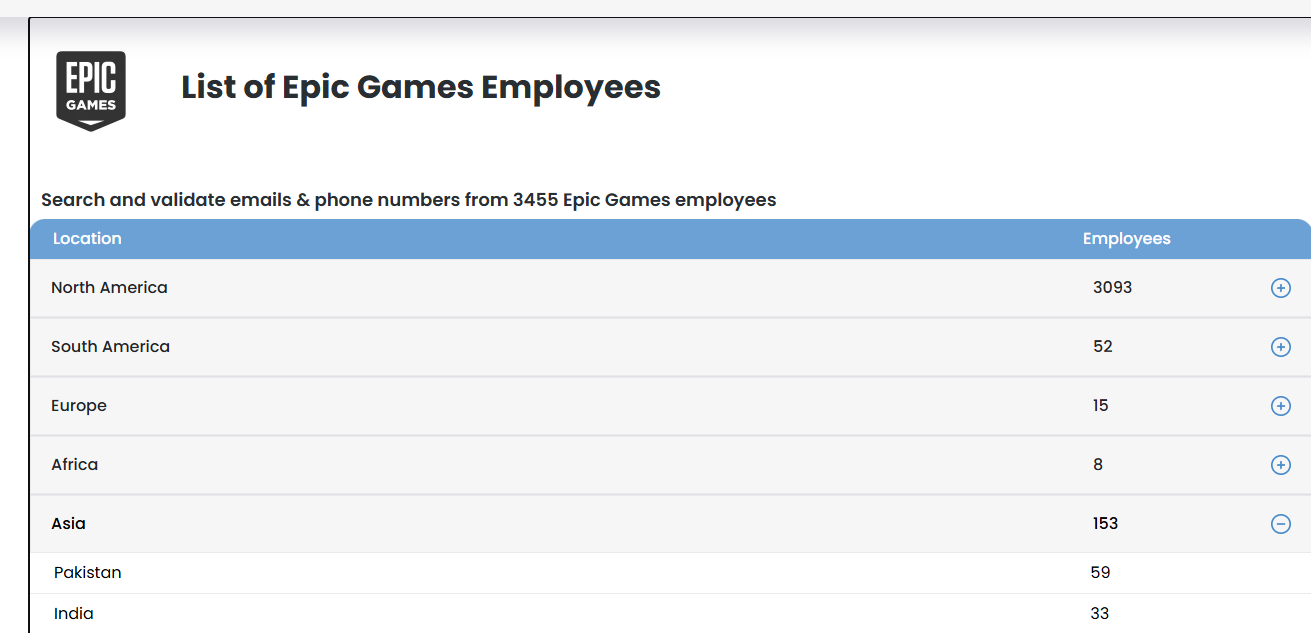1311x633 pixels.
Task: Select the Asia location text
Action: [68, 523]
